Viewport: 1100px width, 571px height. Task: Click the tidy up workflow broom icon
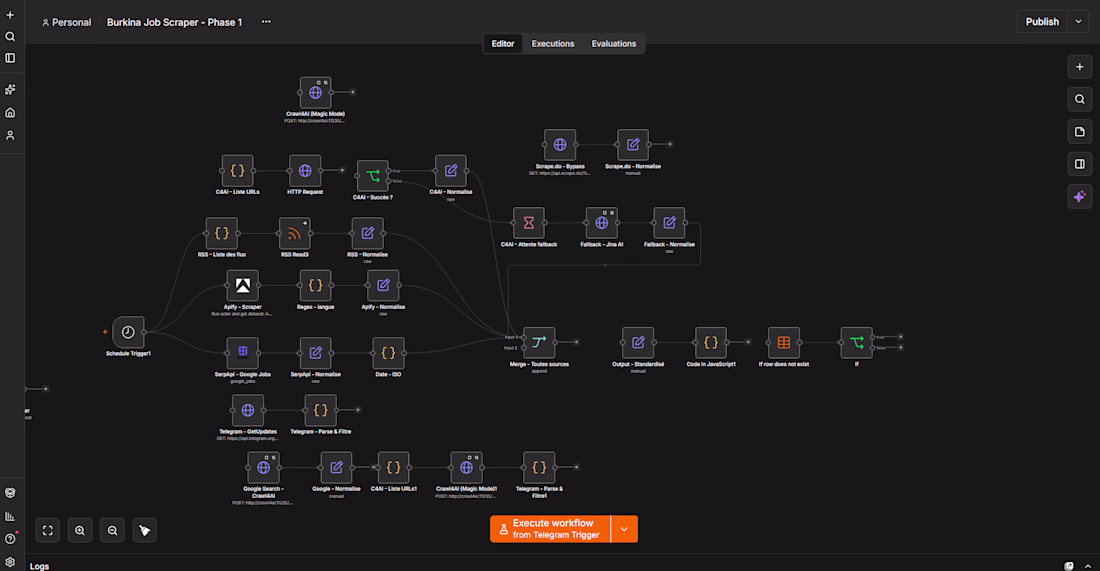pos(145,530)
